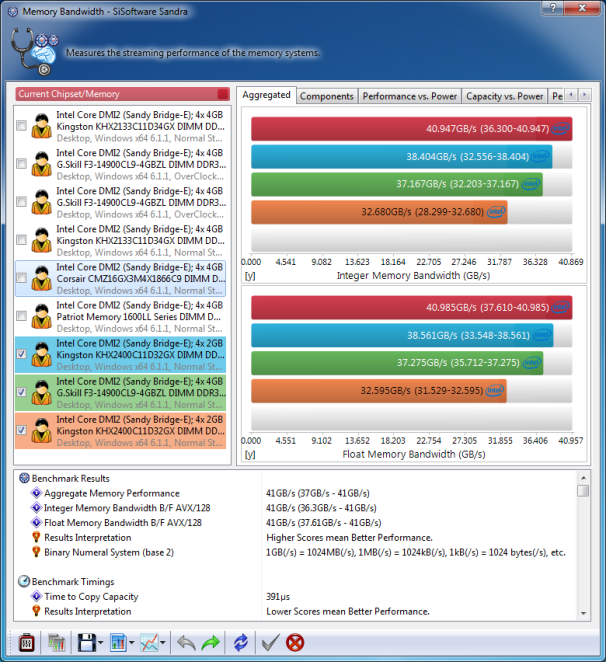
Task: Click the 391µs value
Action: [278, 596]
